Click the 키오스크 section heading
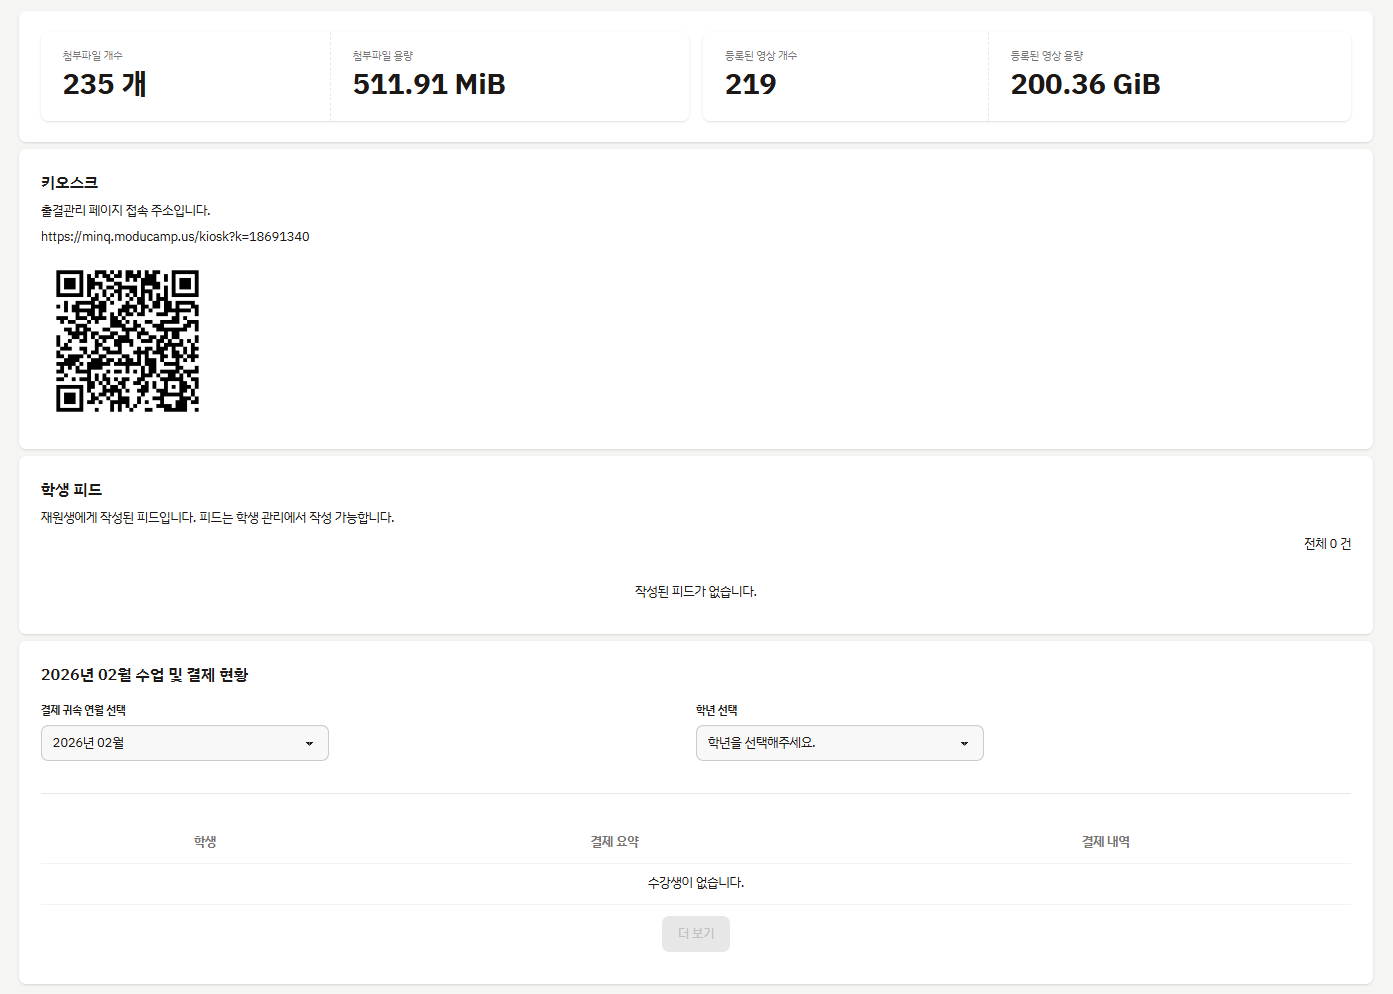This screenshot has width=1393, height=994. point(69,183)
